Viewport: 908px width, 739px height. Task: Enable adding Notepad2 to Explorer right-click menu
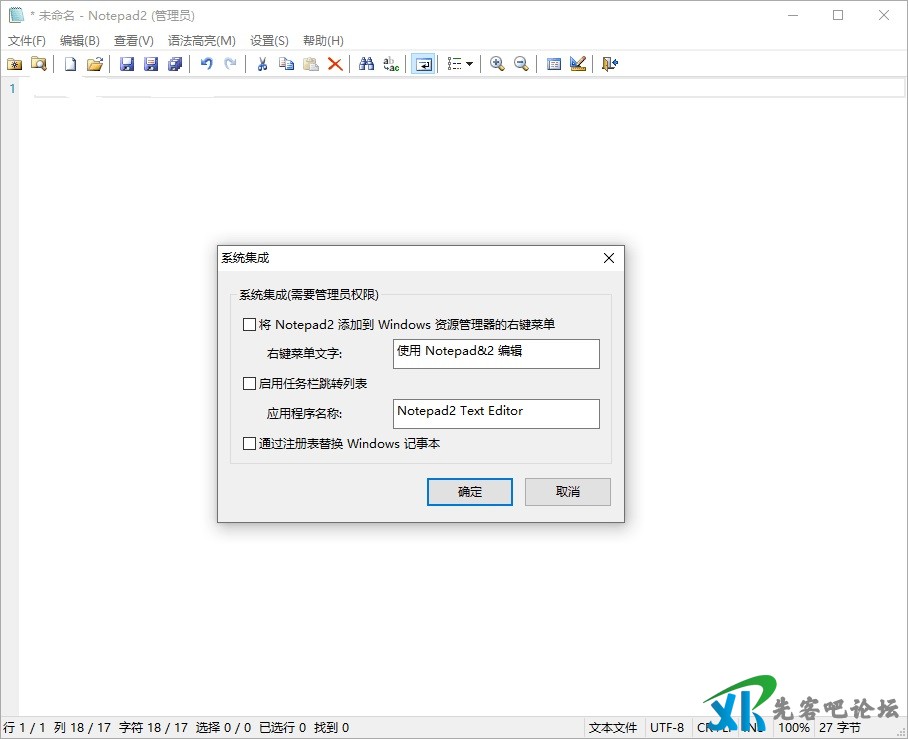[x=250, y=324]
